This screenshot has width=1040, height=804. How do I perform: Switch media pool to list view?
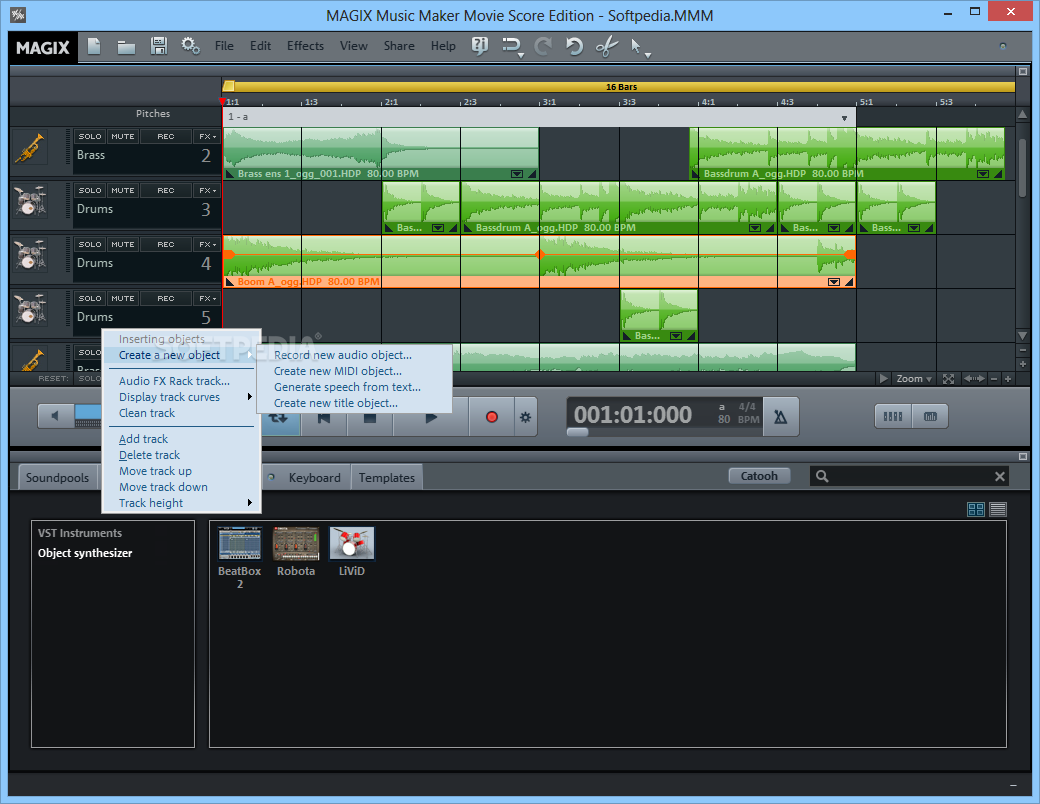coord(998,509)
